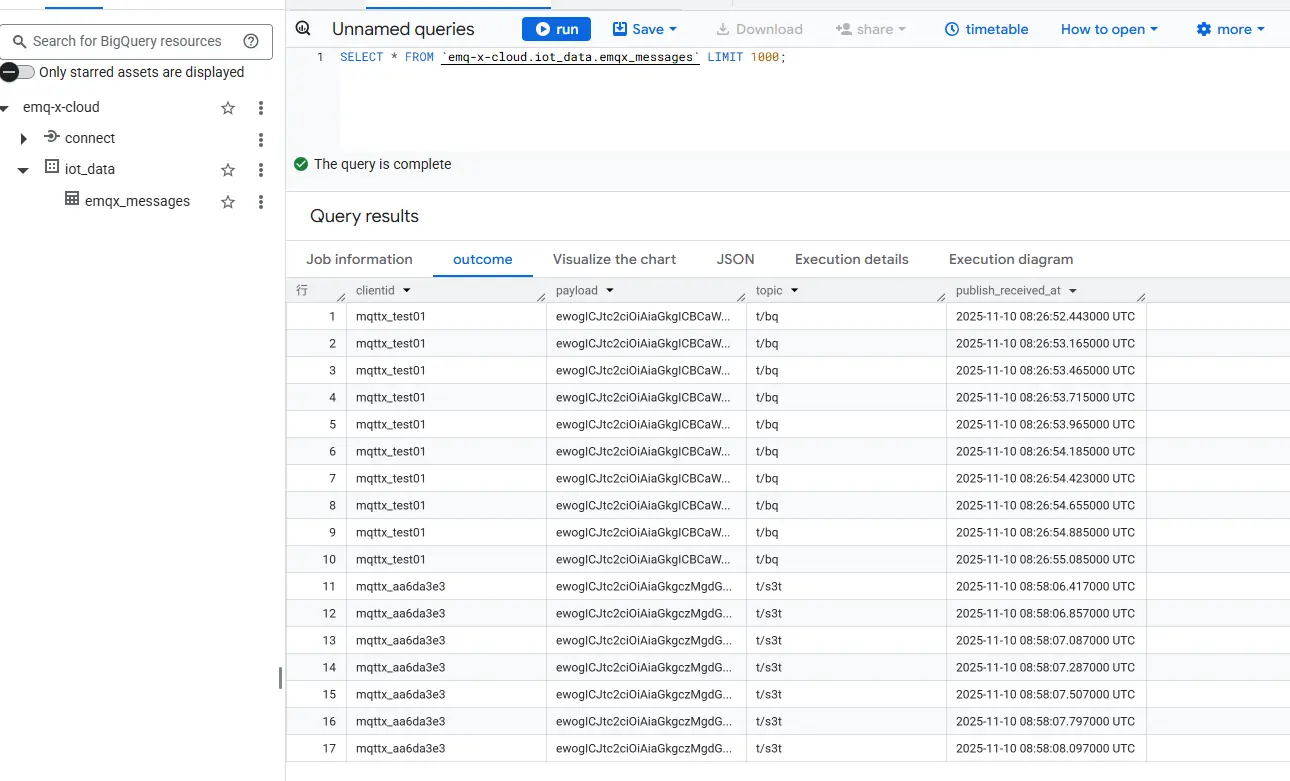Viewport: 1290px width, 781px height.
Task: Star the iot_data dataset
Action: pos(228,170)
